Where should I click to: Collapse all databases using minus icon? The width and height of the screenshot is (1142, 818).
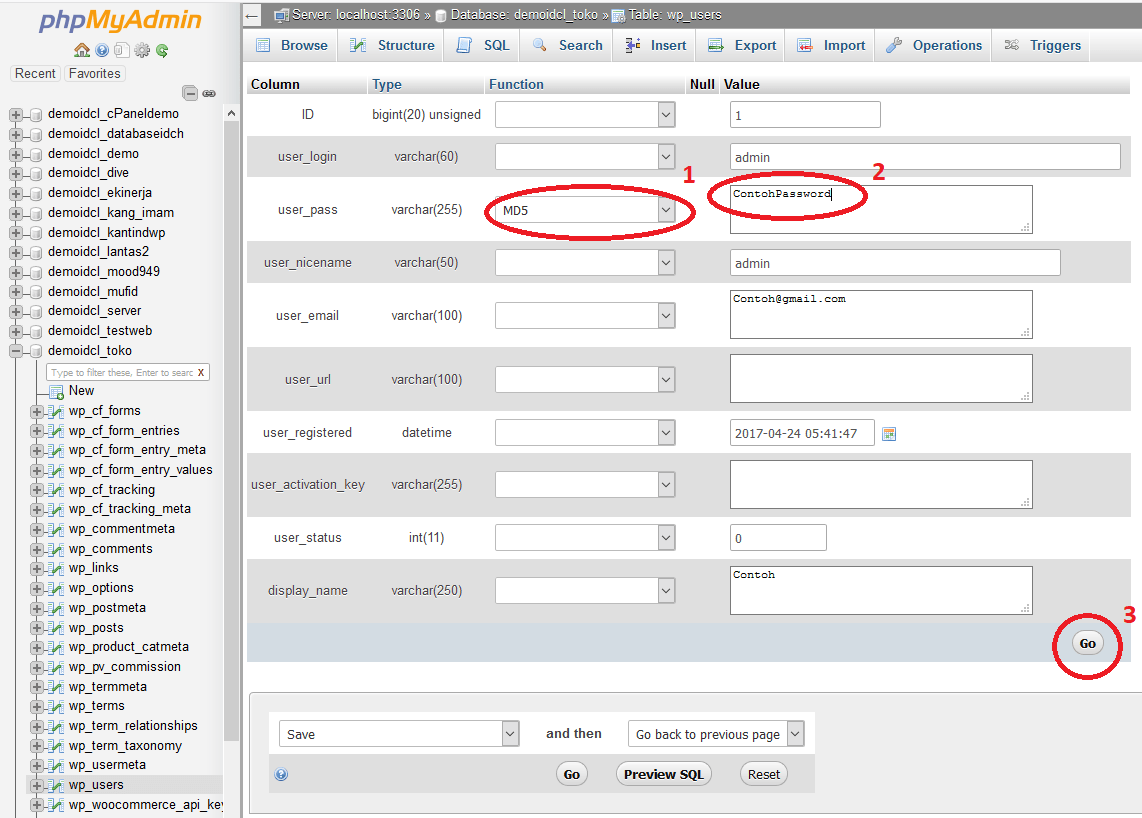pos(190,92)
